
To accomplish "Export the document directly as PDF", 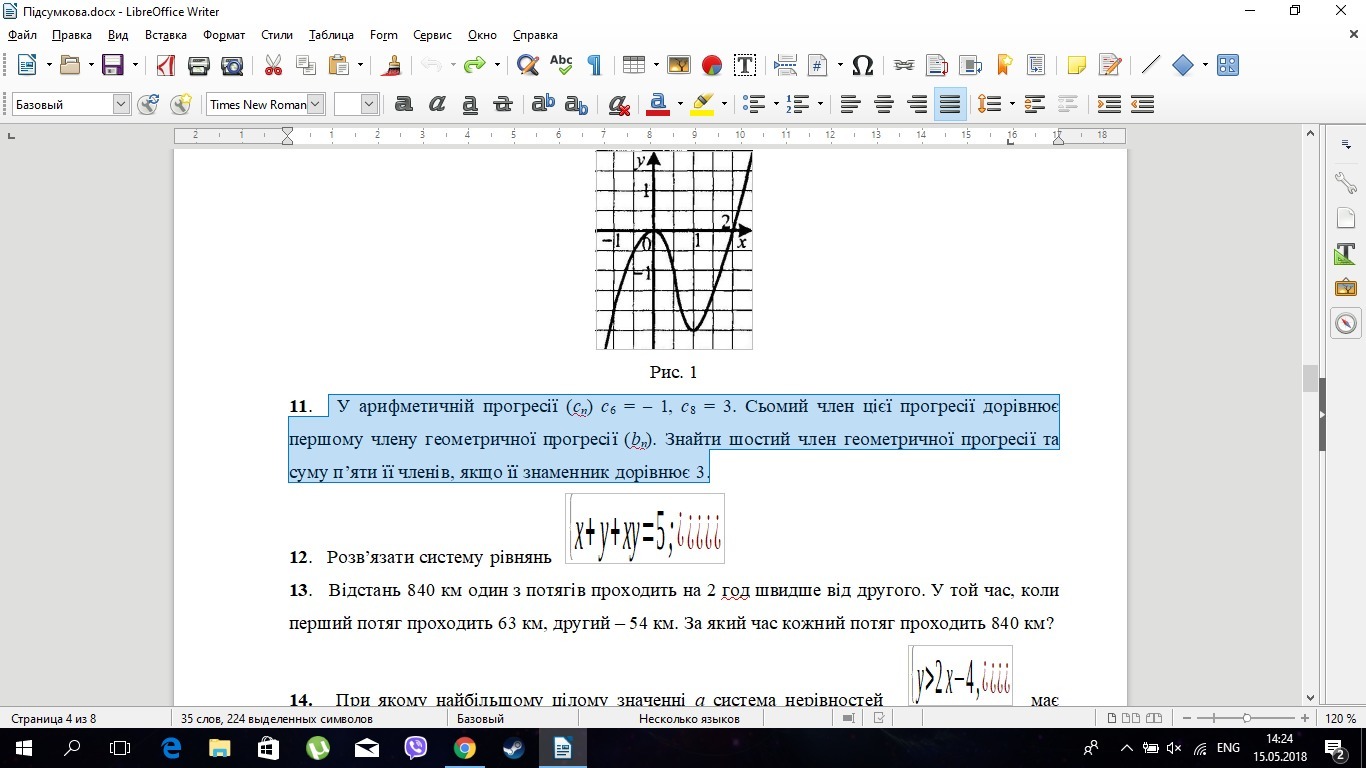I will (x=166, y=65).
